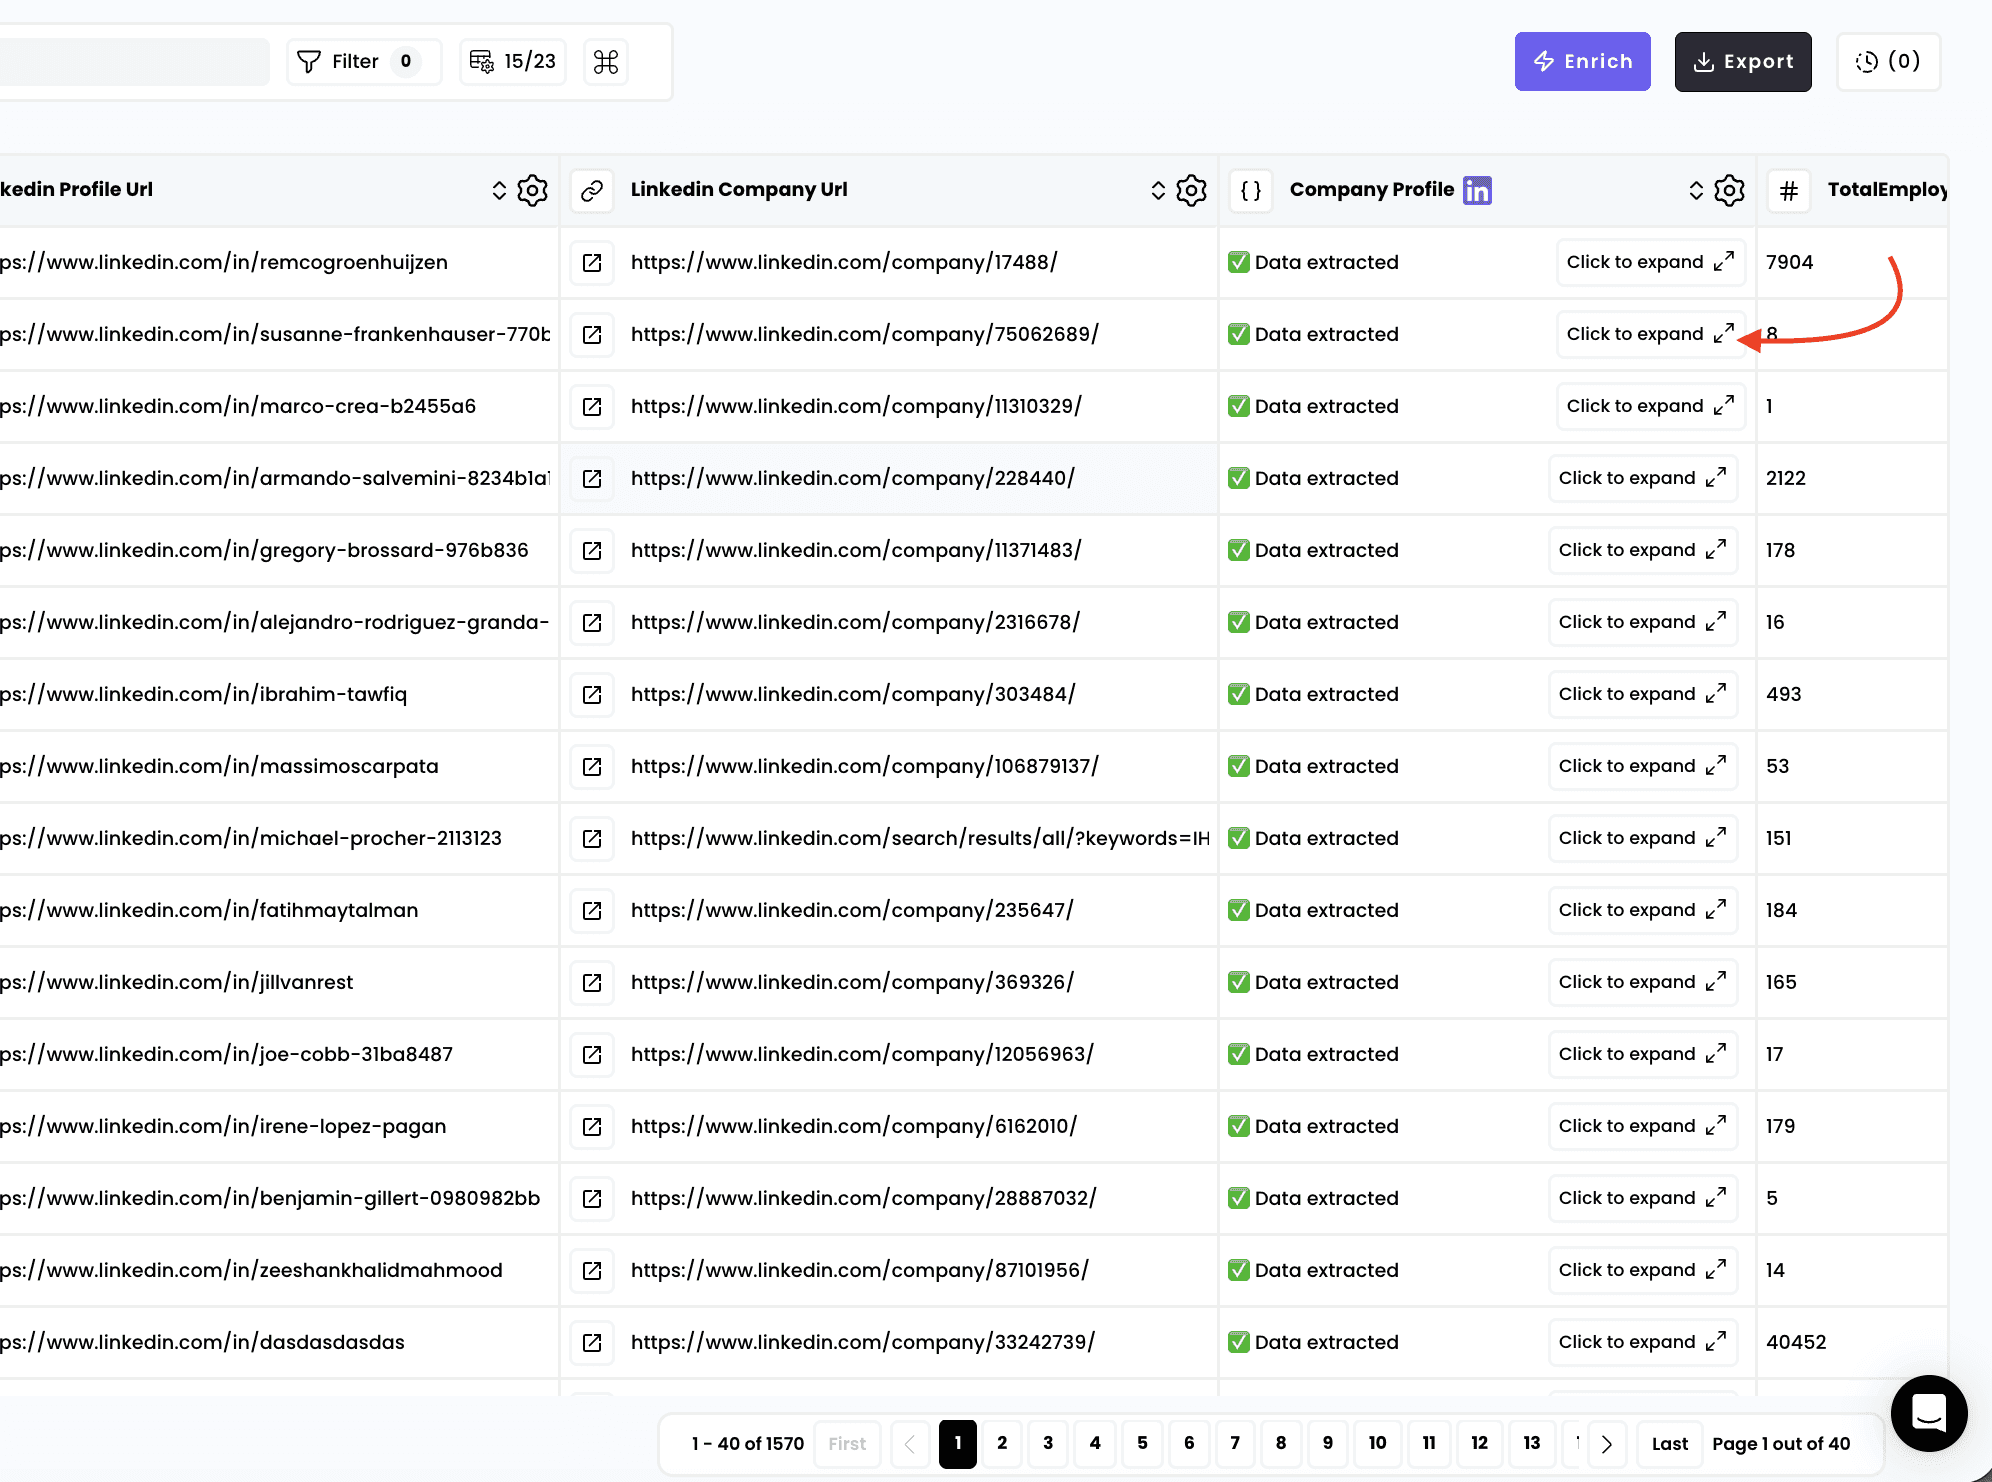Open settings gear for Linkedin Company Url column

tap(1191, 190)
